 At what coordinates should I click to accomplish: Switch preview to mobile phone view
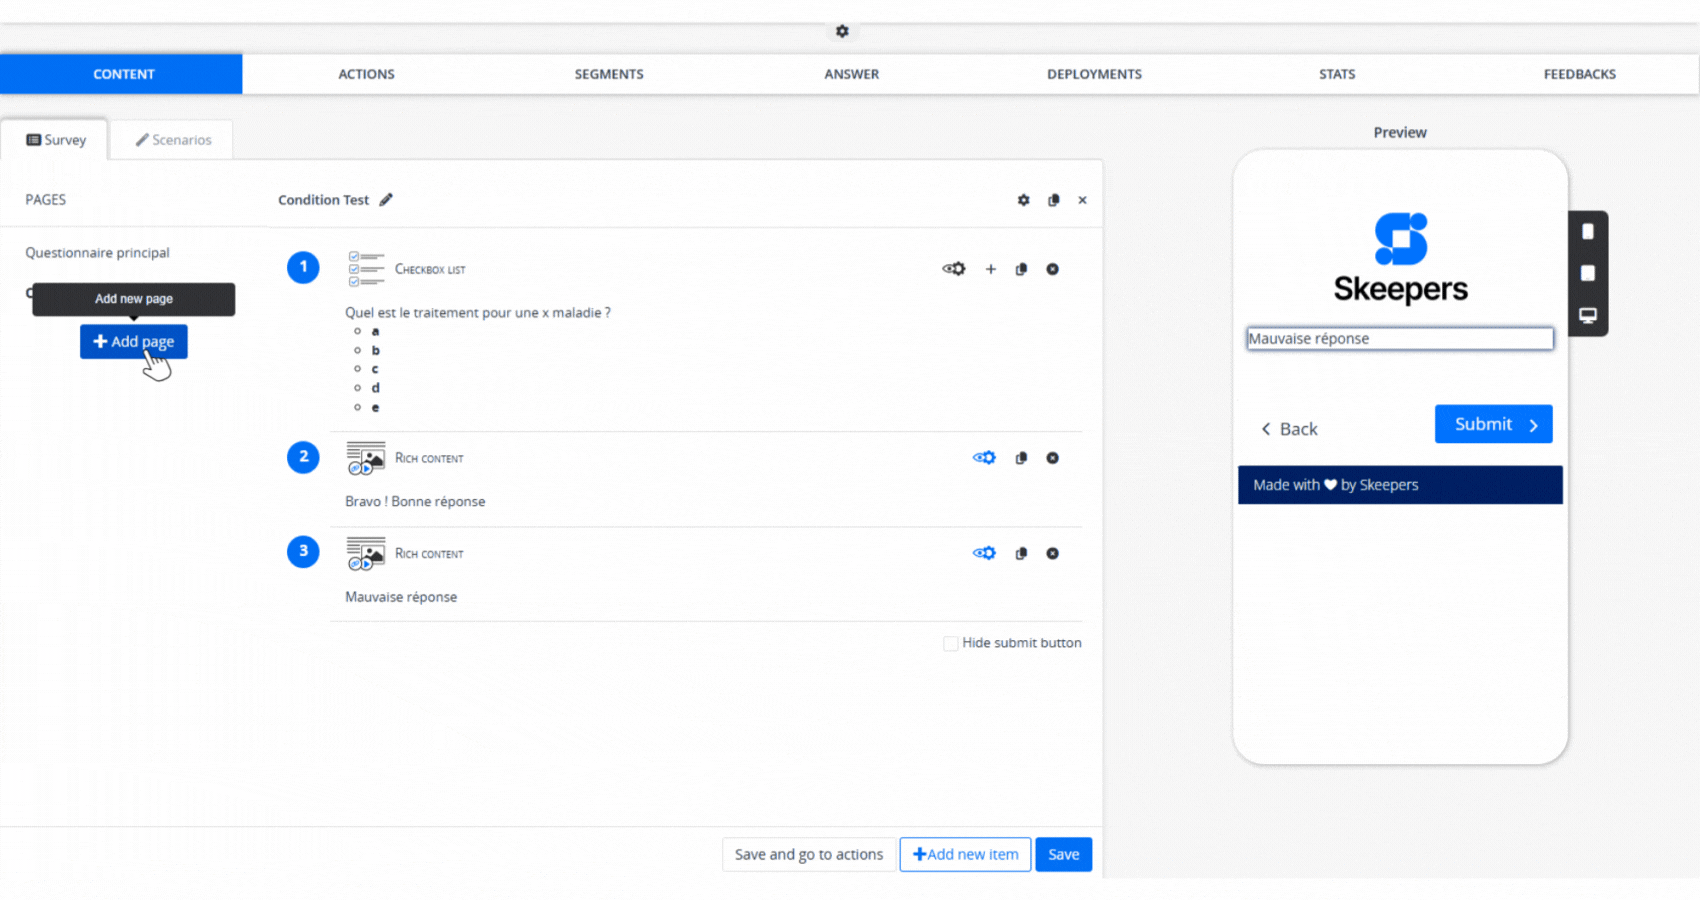(x=1587, y=232)
